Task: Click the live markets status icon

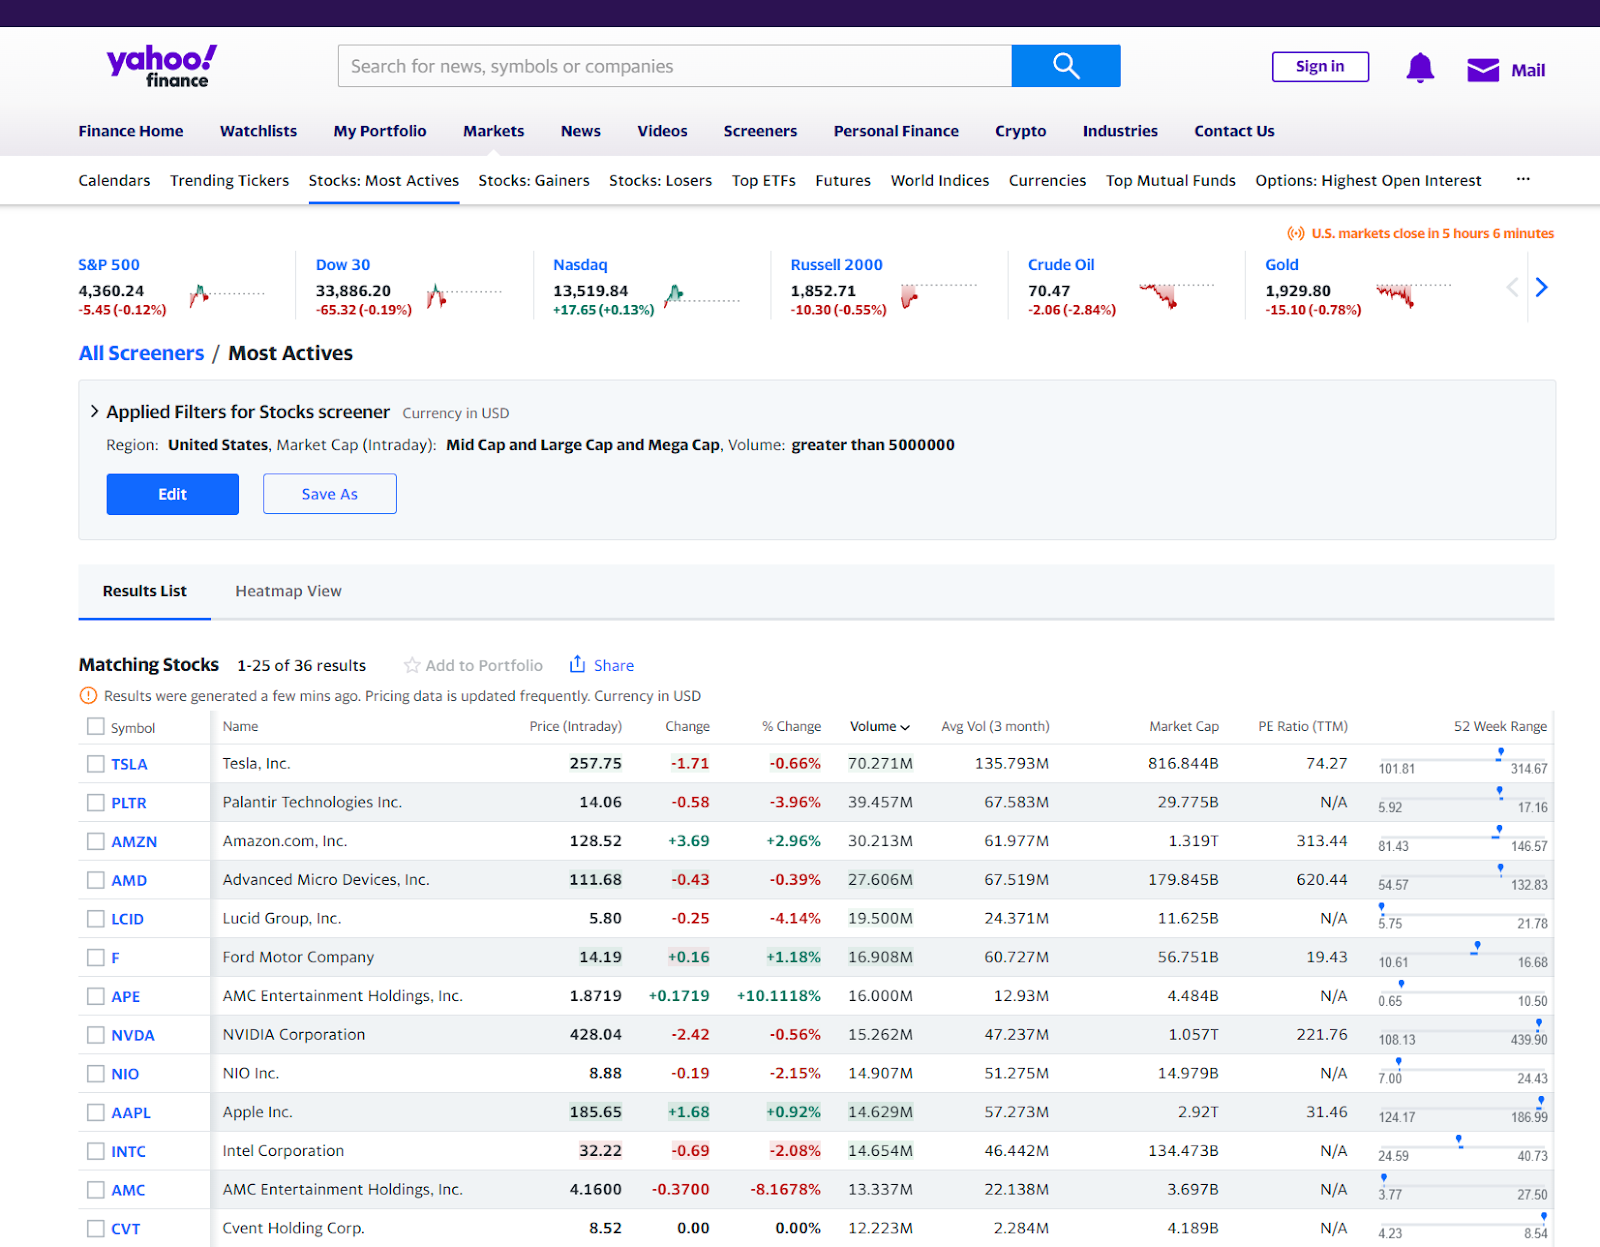Action: (x=1296, y=233)
